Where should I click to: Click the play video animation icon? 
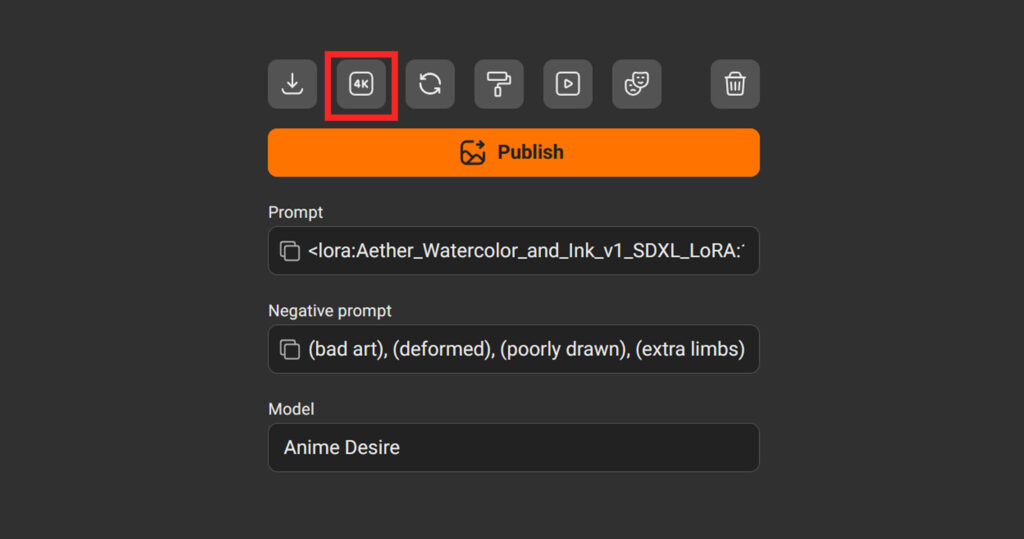(568, 84)
